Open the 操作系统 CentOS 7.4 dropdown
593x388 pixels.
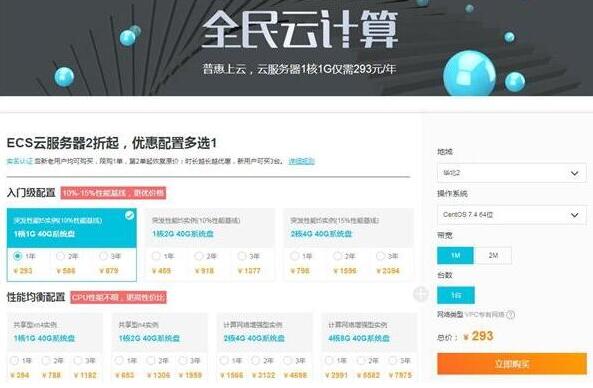(512, 215)
